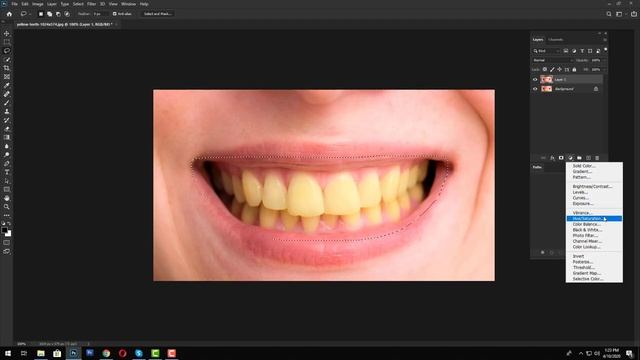This screenshot has height=360, width=640.
Task: Select the Crop tool
Action: (x=7, y=68)
